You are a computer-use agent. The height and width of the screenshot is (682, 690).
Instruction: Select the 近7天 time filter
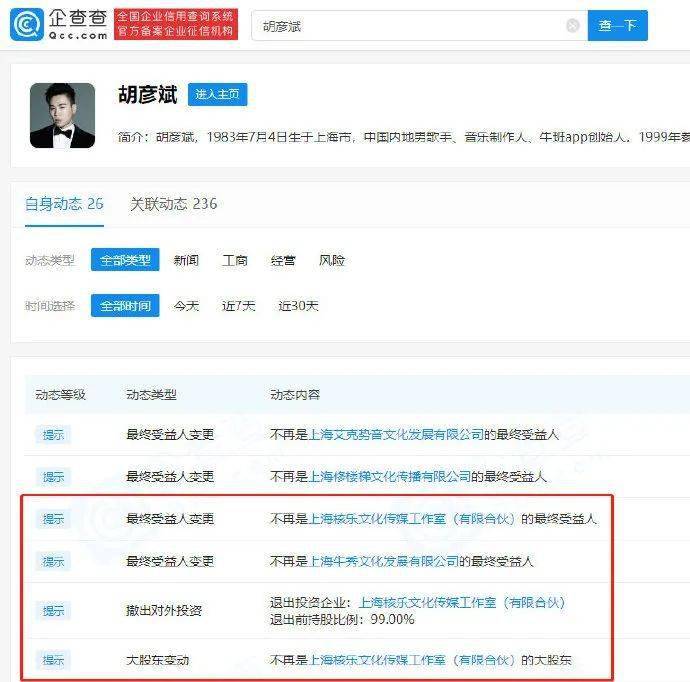point(239,306)
